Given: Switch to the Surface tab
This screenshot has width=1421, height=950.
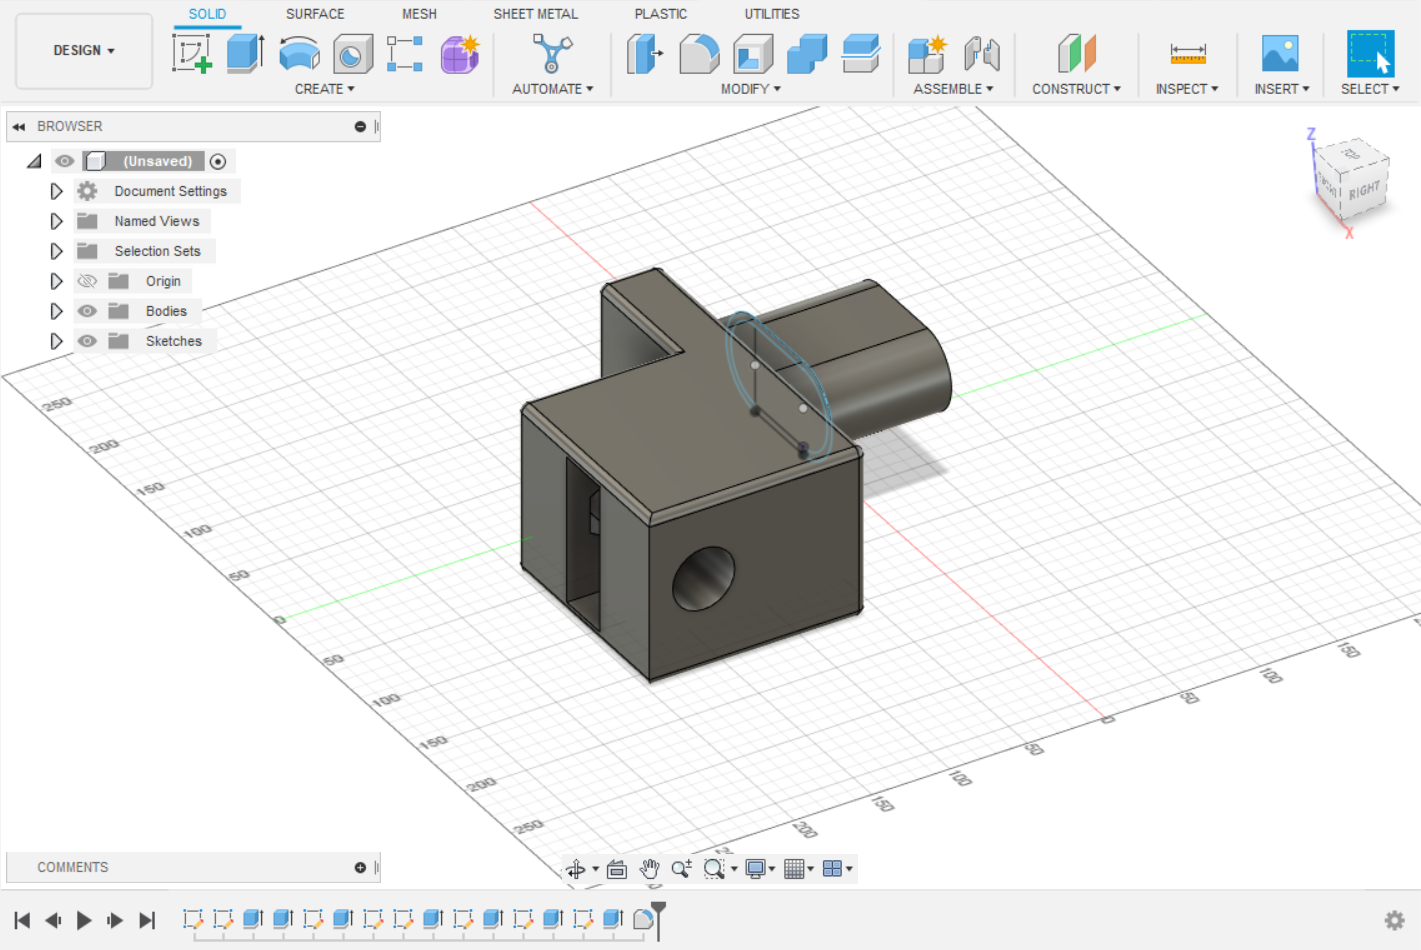Looking at the screenshot, I should tap(315, 14).
